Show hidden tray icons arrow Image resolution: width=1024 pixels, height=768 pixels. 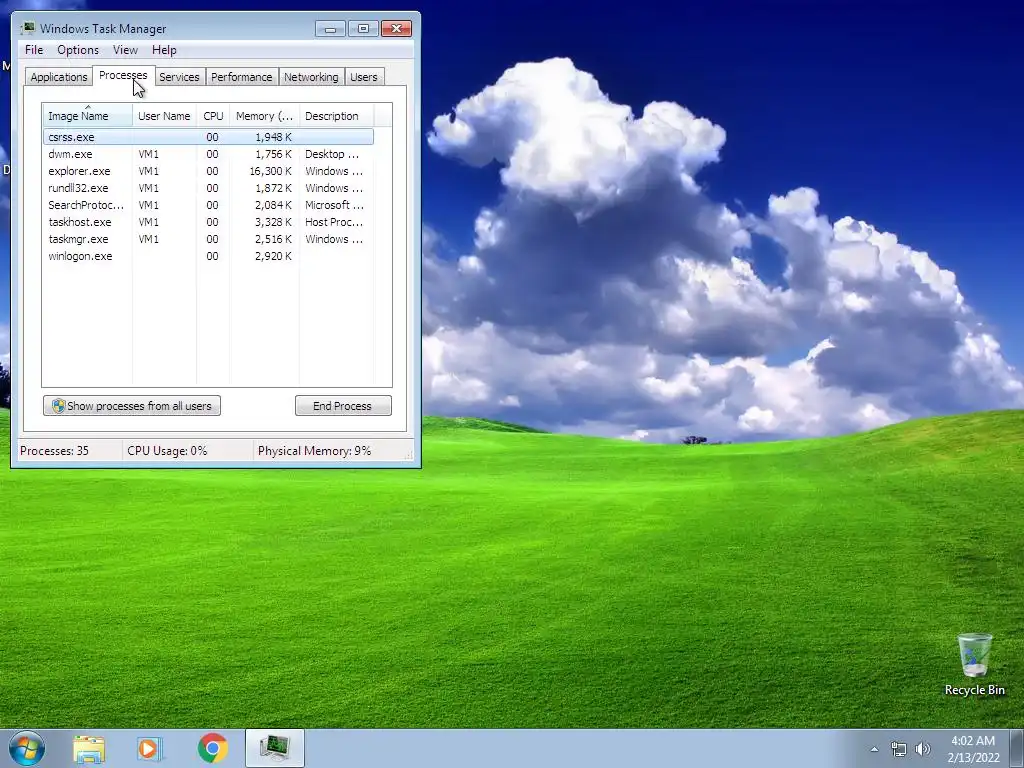point(874,749)
